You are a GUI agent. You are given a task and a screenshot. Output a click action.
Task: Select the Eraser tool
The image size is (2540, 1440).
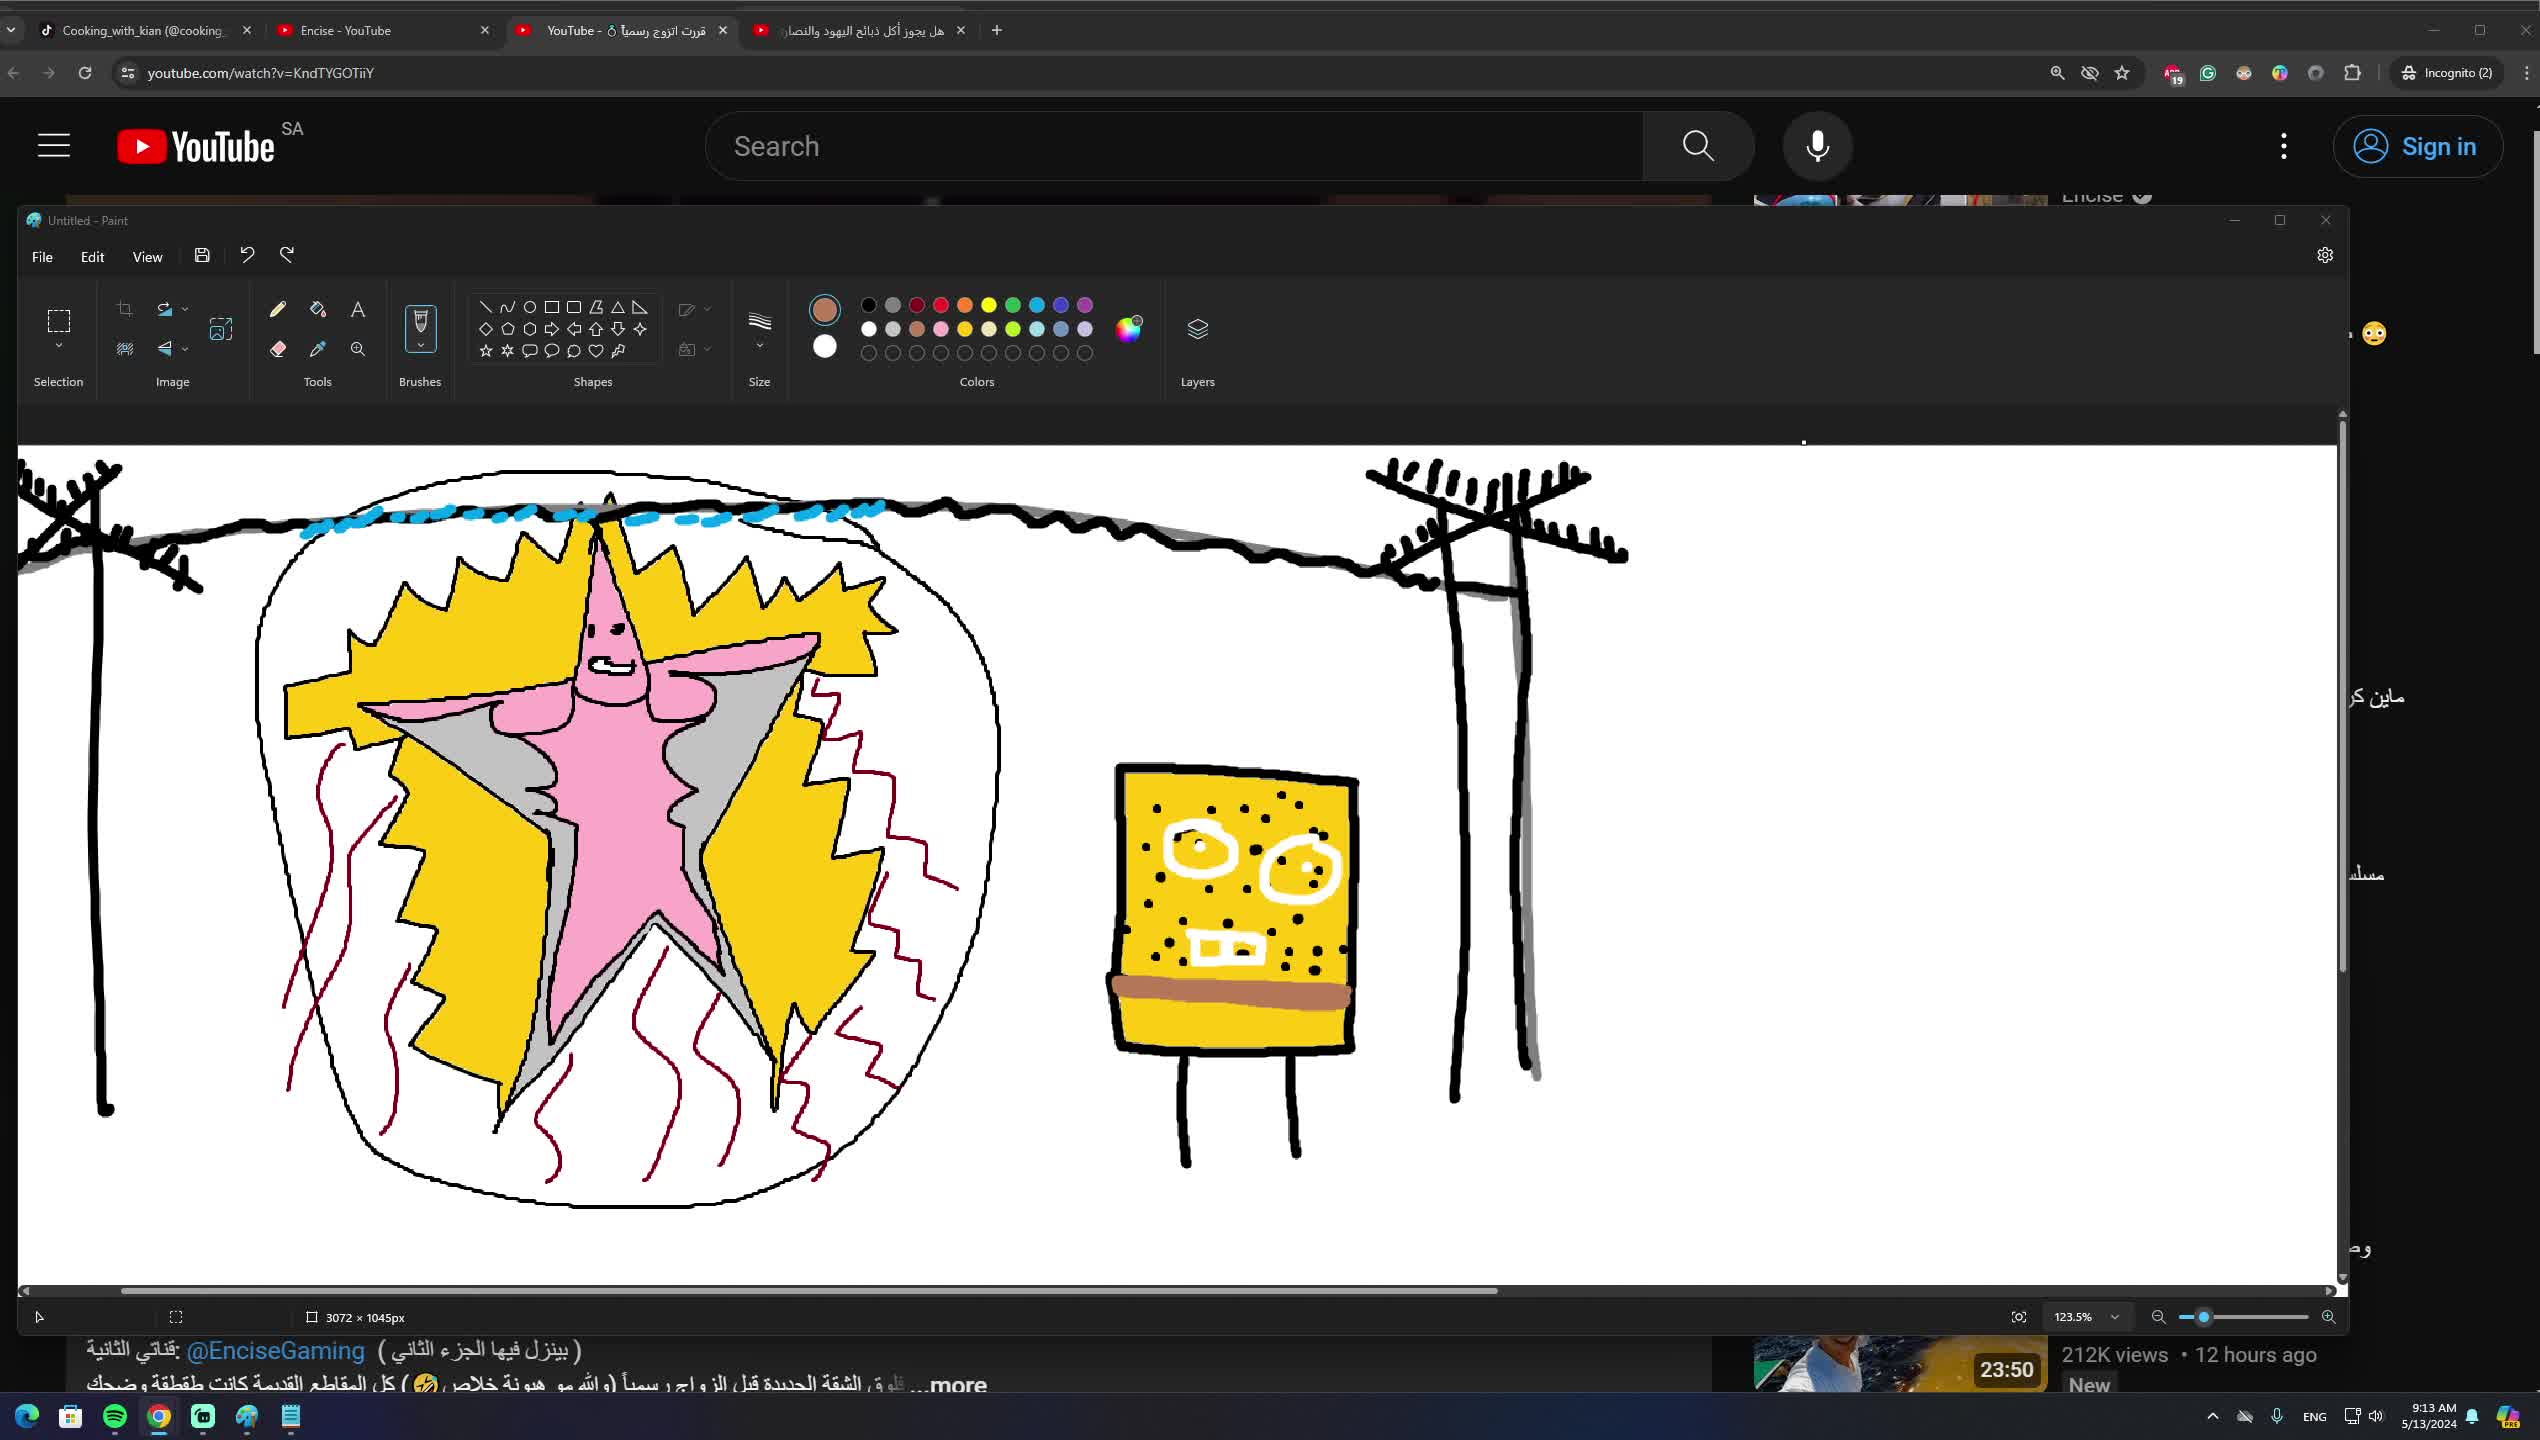click(x=278, y=349)
